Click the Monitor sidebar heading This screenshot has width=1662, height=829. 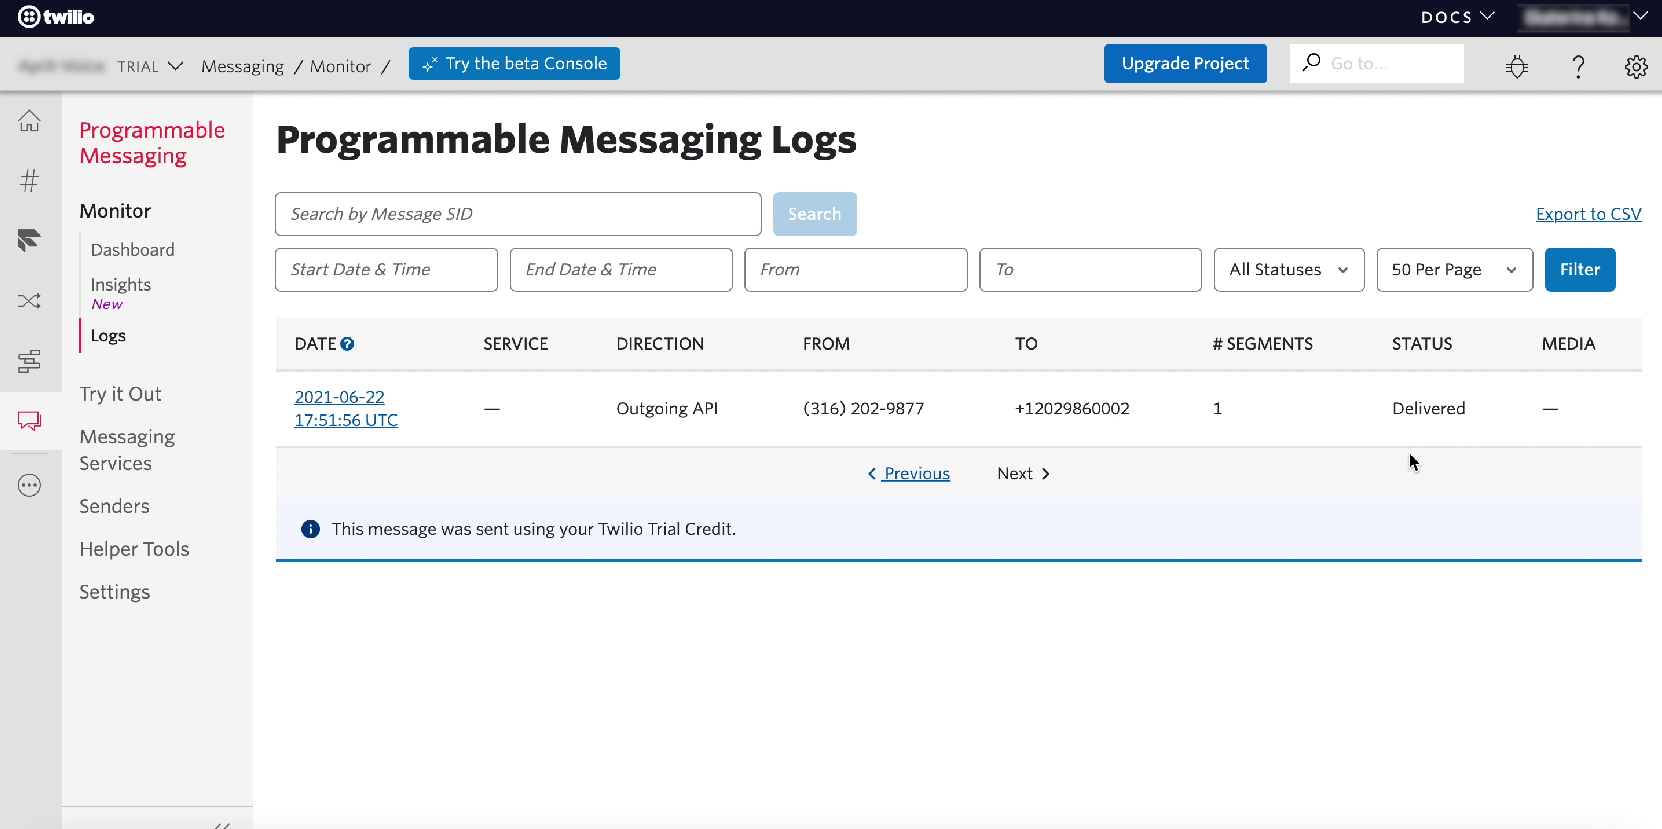[x=115, y=211]
